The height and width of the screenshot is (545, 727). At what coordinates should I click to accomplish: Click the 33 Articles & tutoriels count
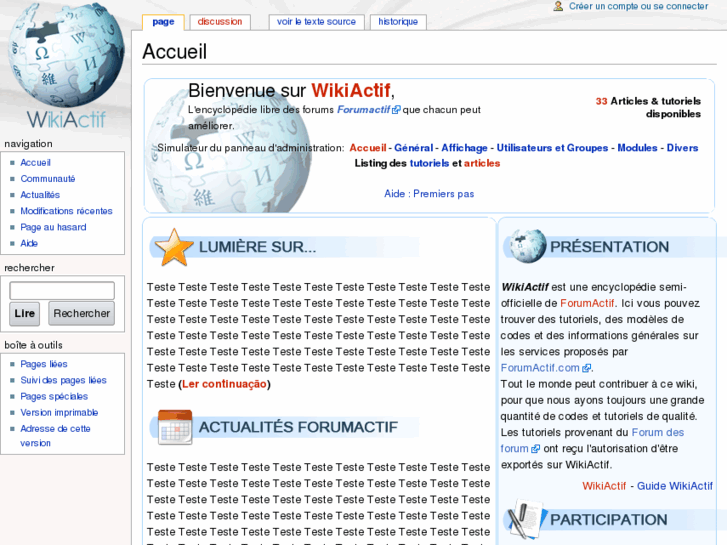(x=648, y=107)
